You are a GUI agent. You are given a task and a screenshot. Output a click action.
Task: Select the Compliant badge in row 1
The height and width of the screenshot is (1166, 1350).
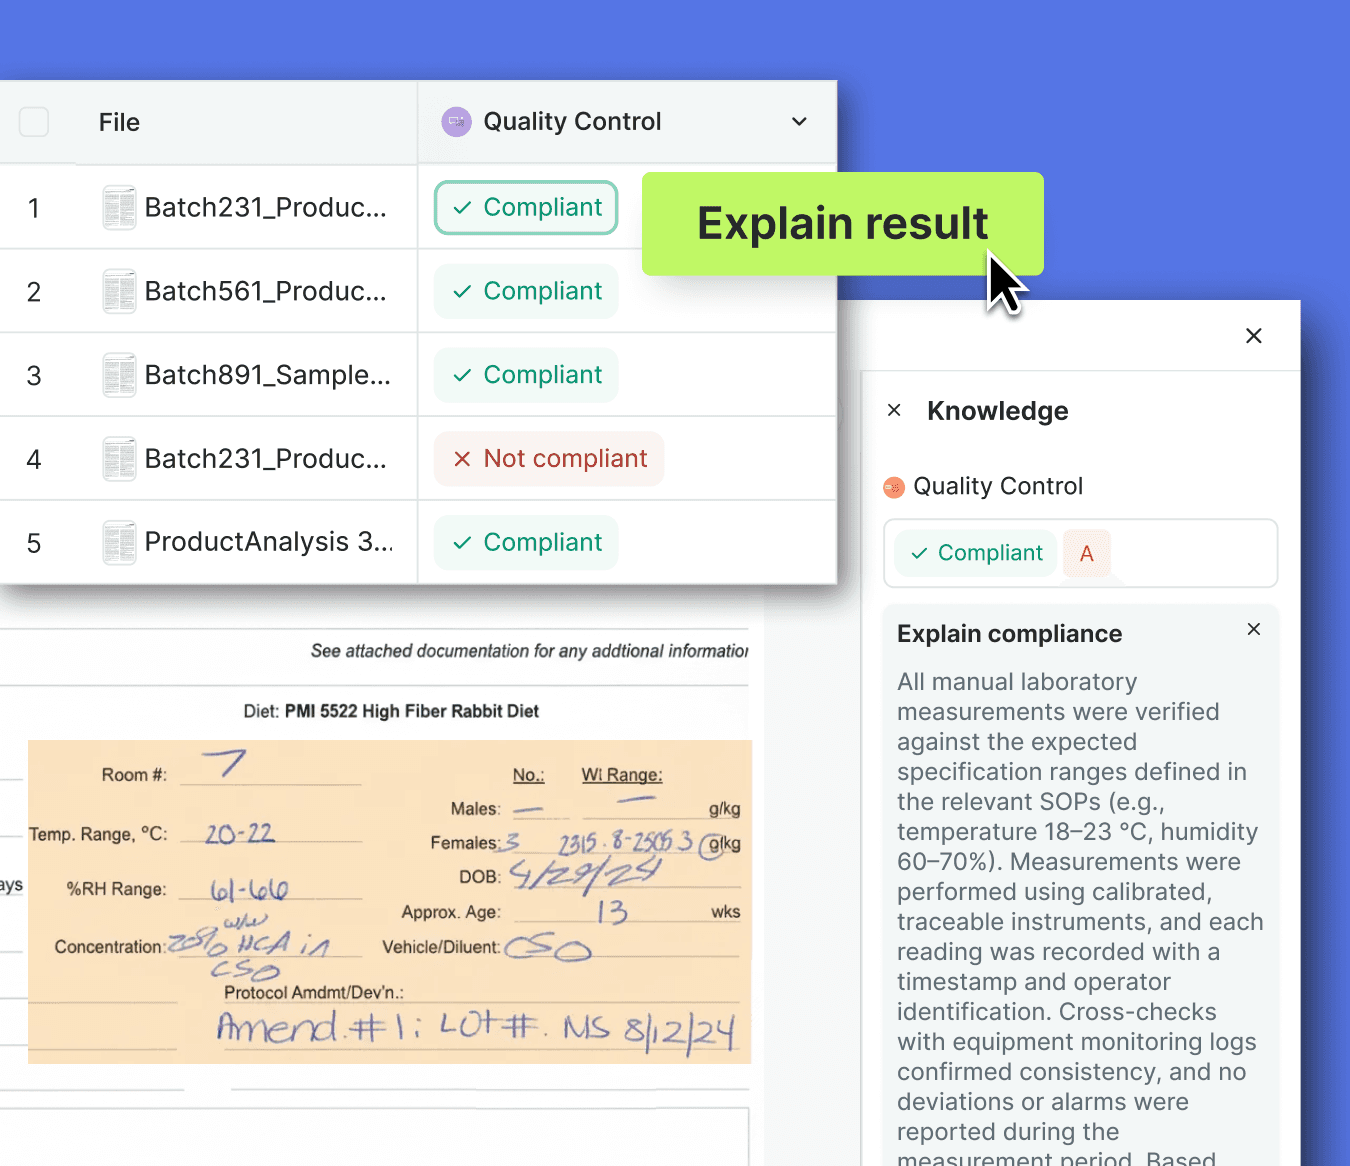click(x=526, y=207)
